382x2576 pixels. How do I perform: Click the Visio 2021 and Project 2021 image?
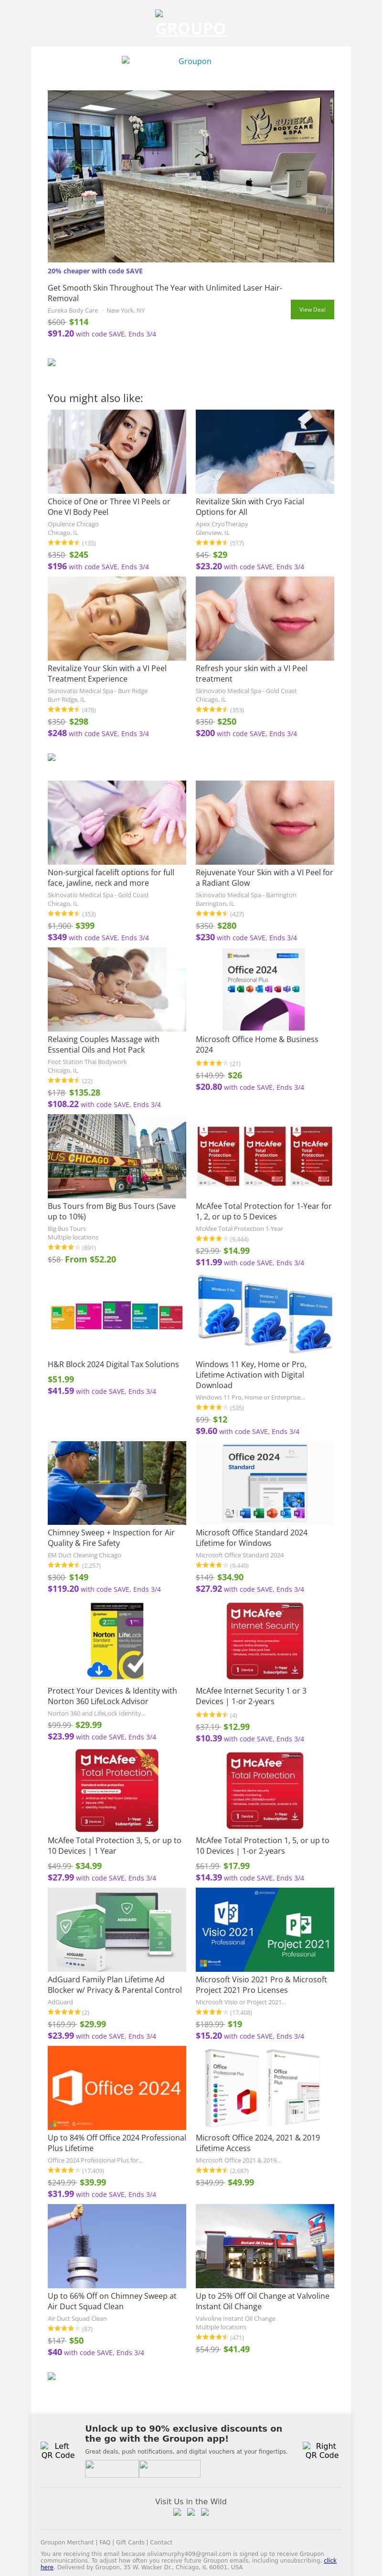tap(265, 1929)
